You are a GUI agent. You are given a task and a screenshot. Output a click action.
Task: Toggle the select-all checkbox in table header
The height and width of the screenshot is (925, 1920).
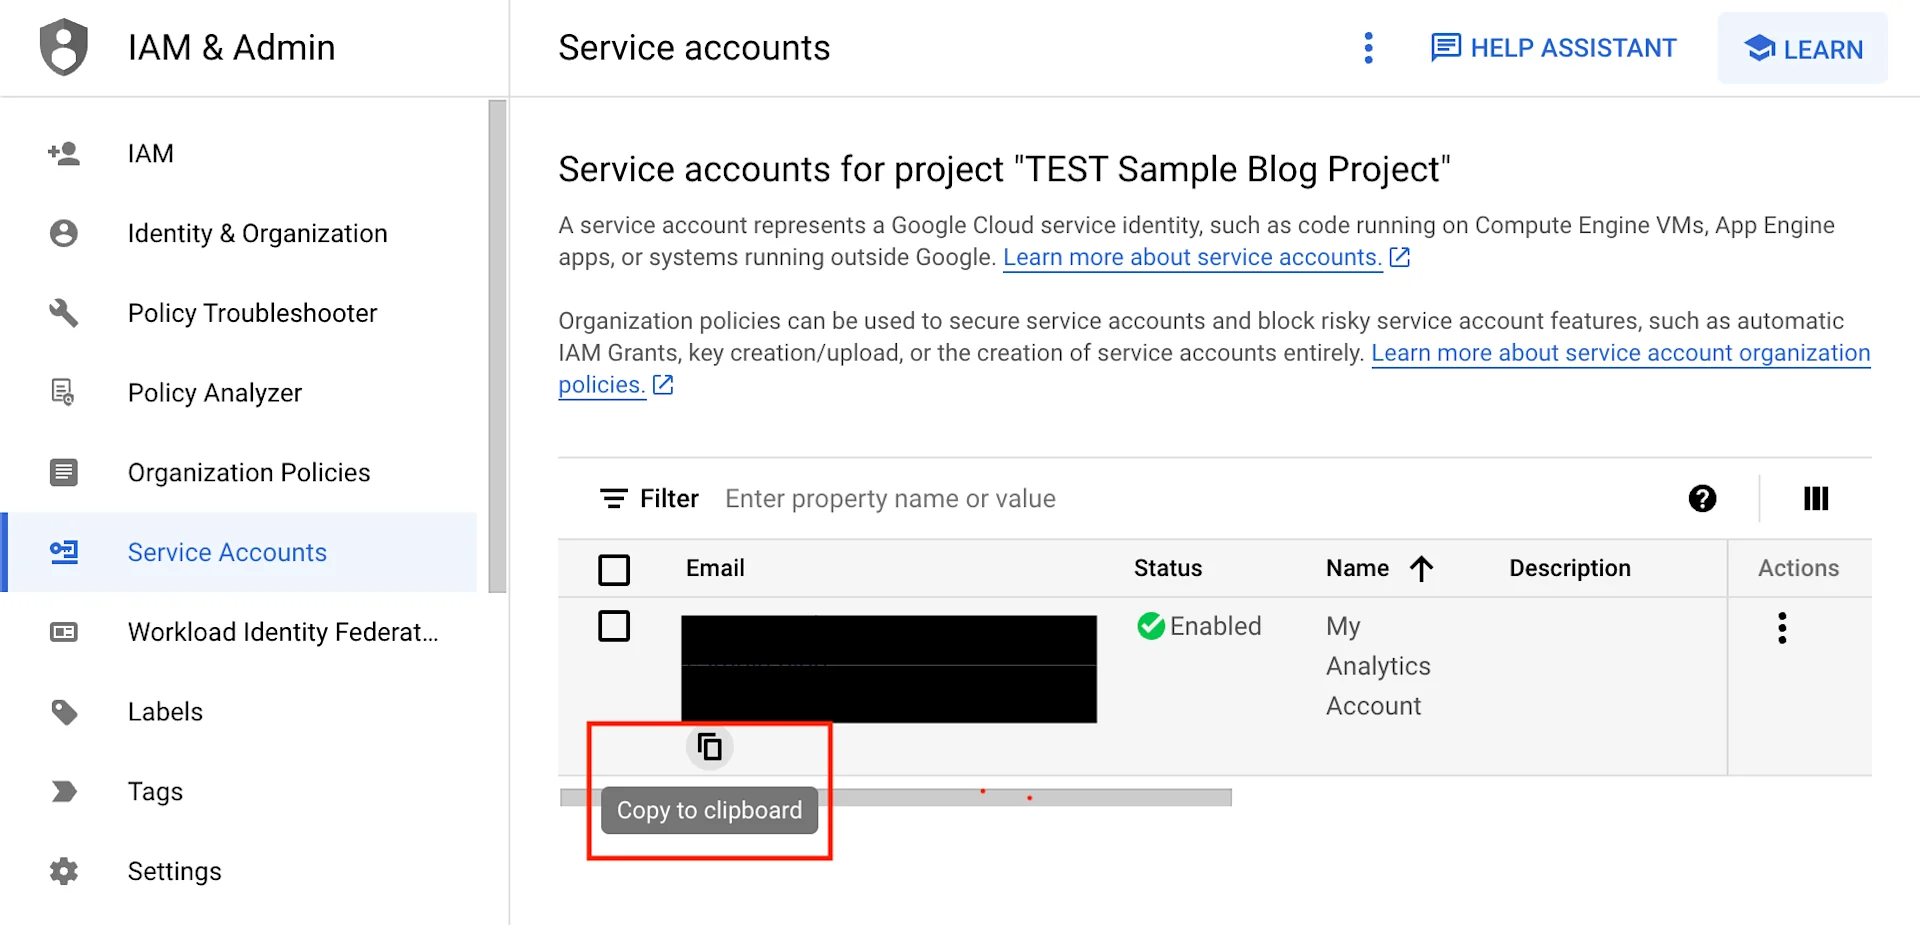pyautogui.click(x=614, y=570)
